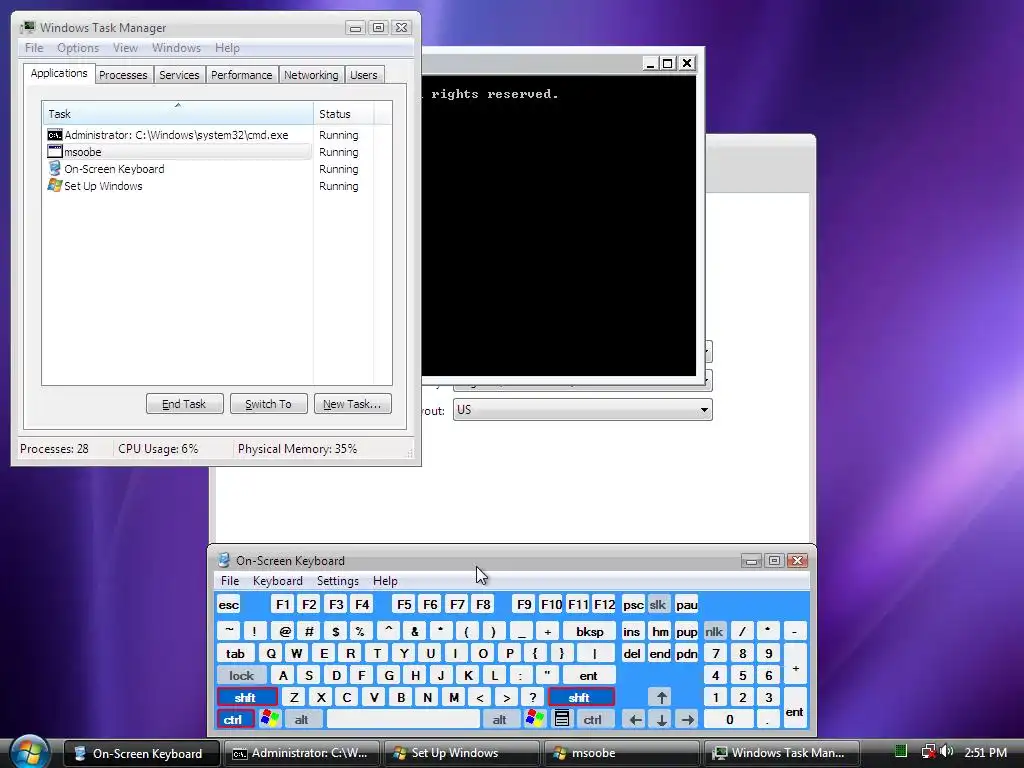Click the tab key on On-Screen Keyboard

[236, 654]
